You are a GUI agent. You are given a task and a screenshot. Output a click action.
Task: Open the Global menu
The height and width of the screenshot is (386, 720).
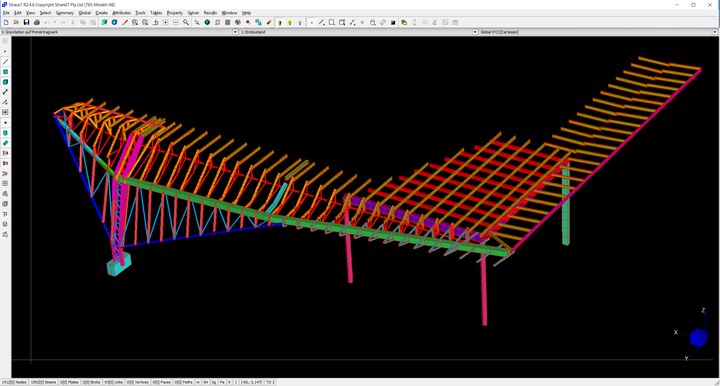coord(84,13)
